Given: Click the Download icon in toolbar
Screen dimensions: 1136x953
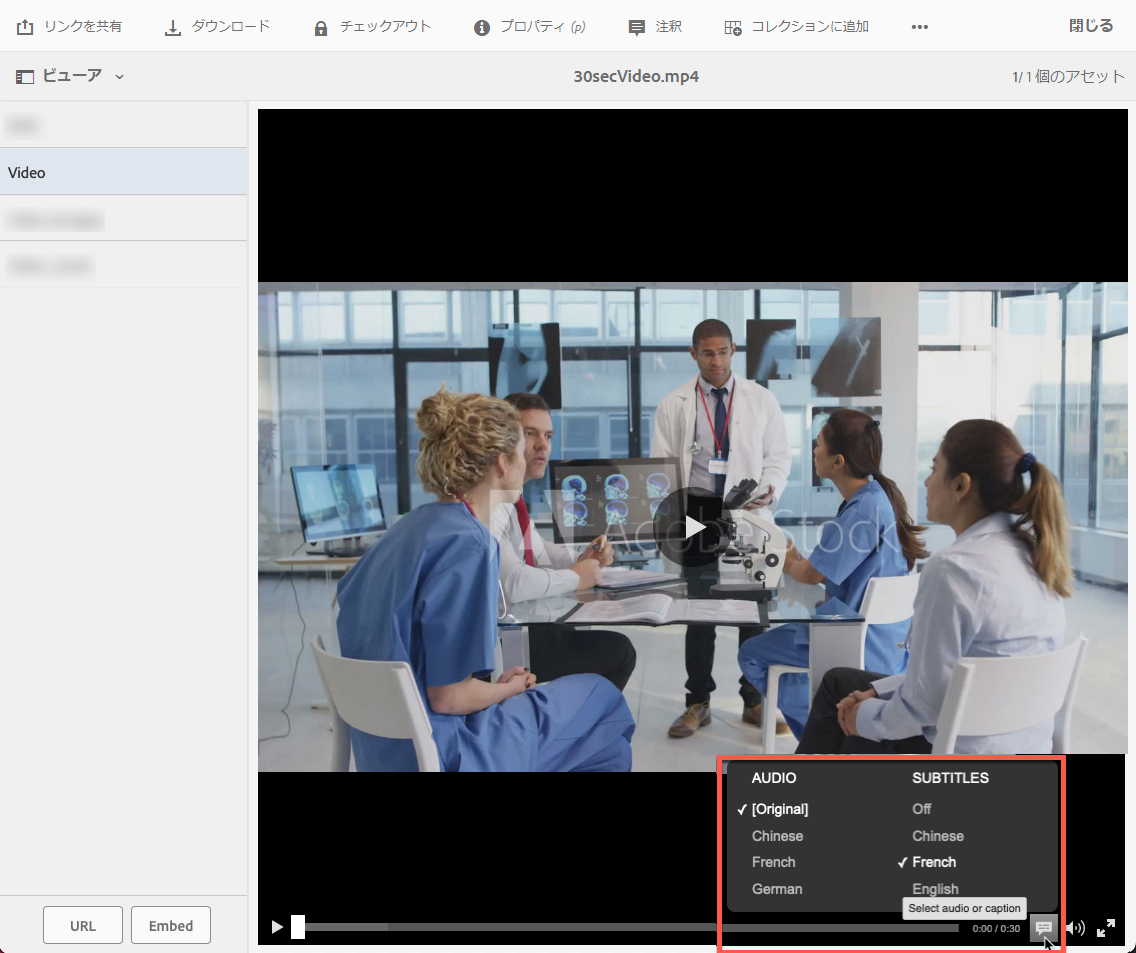Looking at the screenshot, I should click(x=173, y=27).
